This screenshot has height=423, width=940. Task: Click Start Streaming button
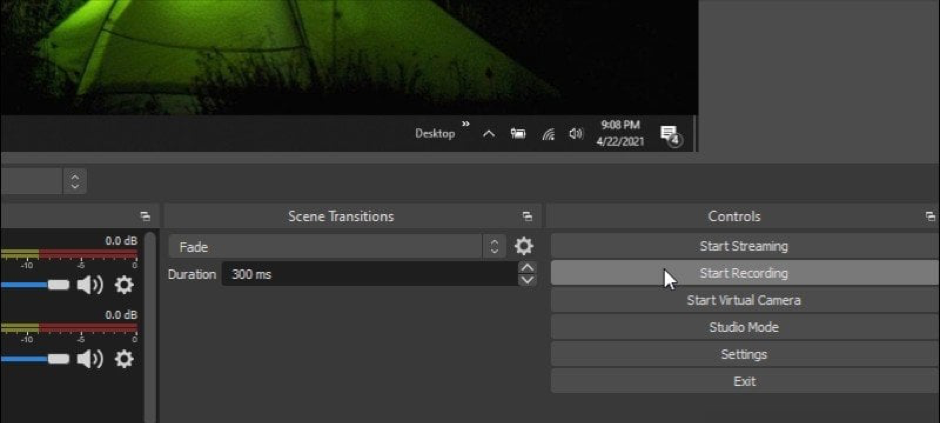pyautogui.click(x=743, y=246)
